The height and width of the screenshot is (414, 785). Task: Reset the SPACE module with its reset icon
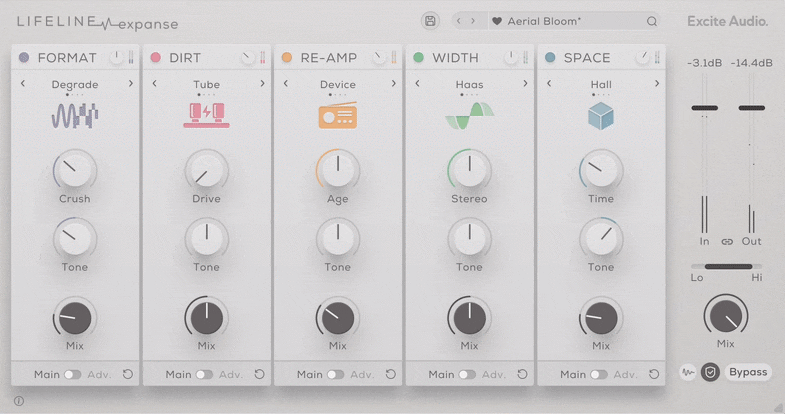click(x=654, y=375)
